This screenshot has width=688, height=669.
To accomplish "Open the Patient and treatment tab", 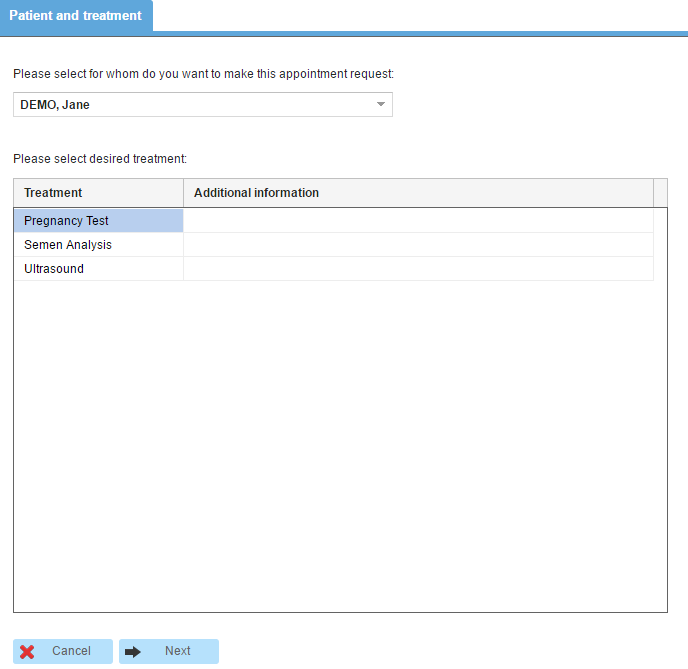I will click(76, 16).
